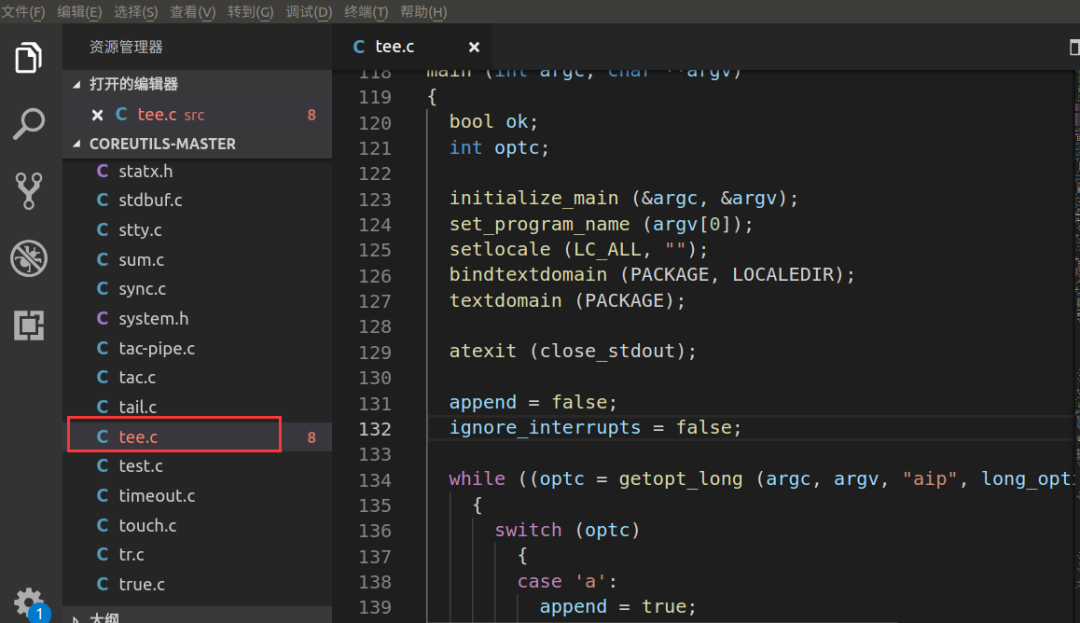Open the Explorer view in the activity bar
1080x623 pixels.
28,58
